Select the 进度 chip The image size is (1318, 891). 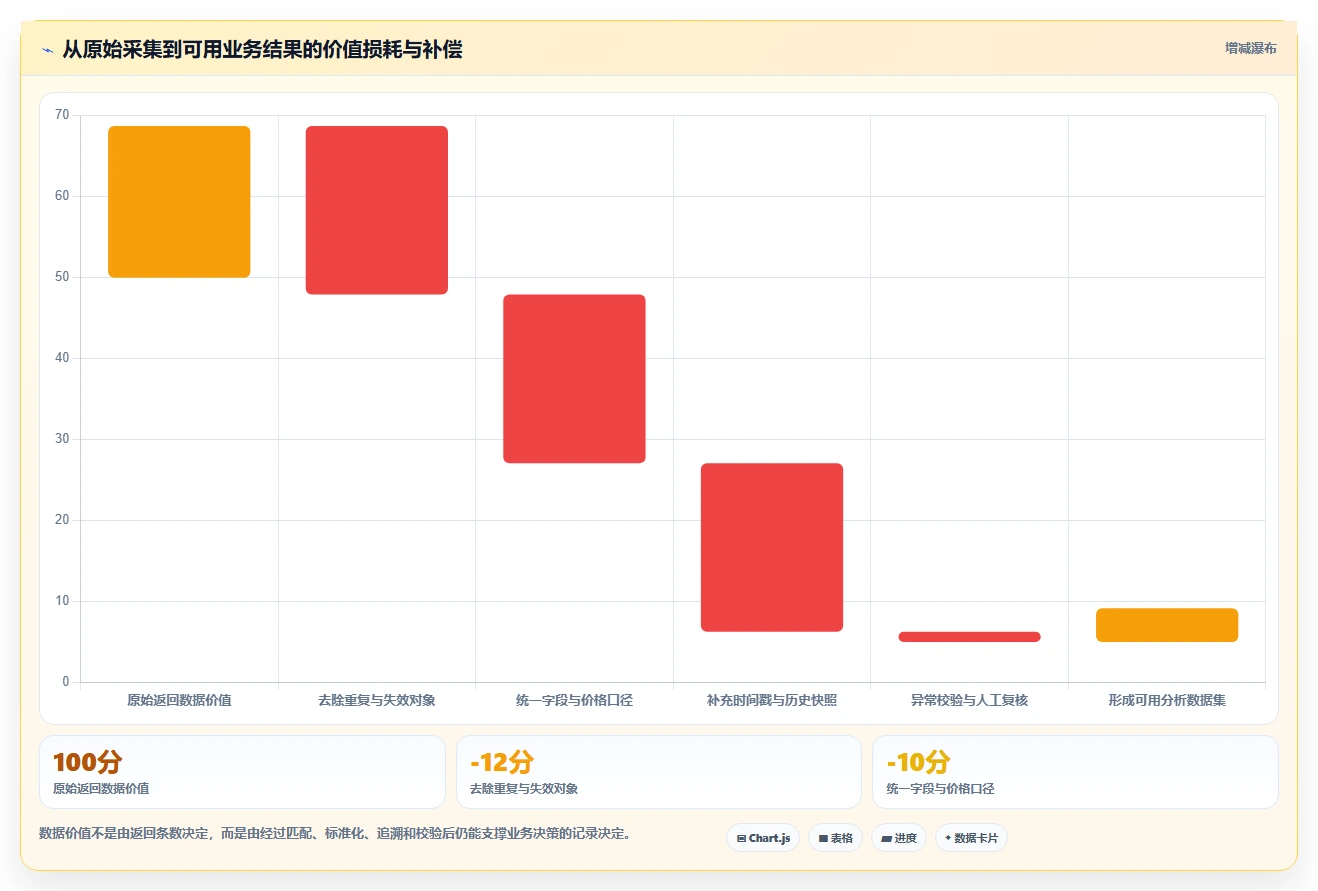(x=899, y=838)
